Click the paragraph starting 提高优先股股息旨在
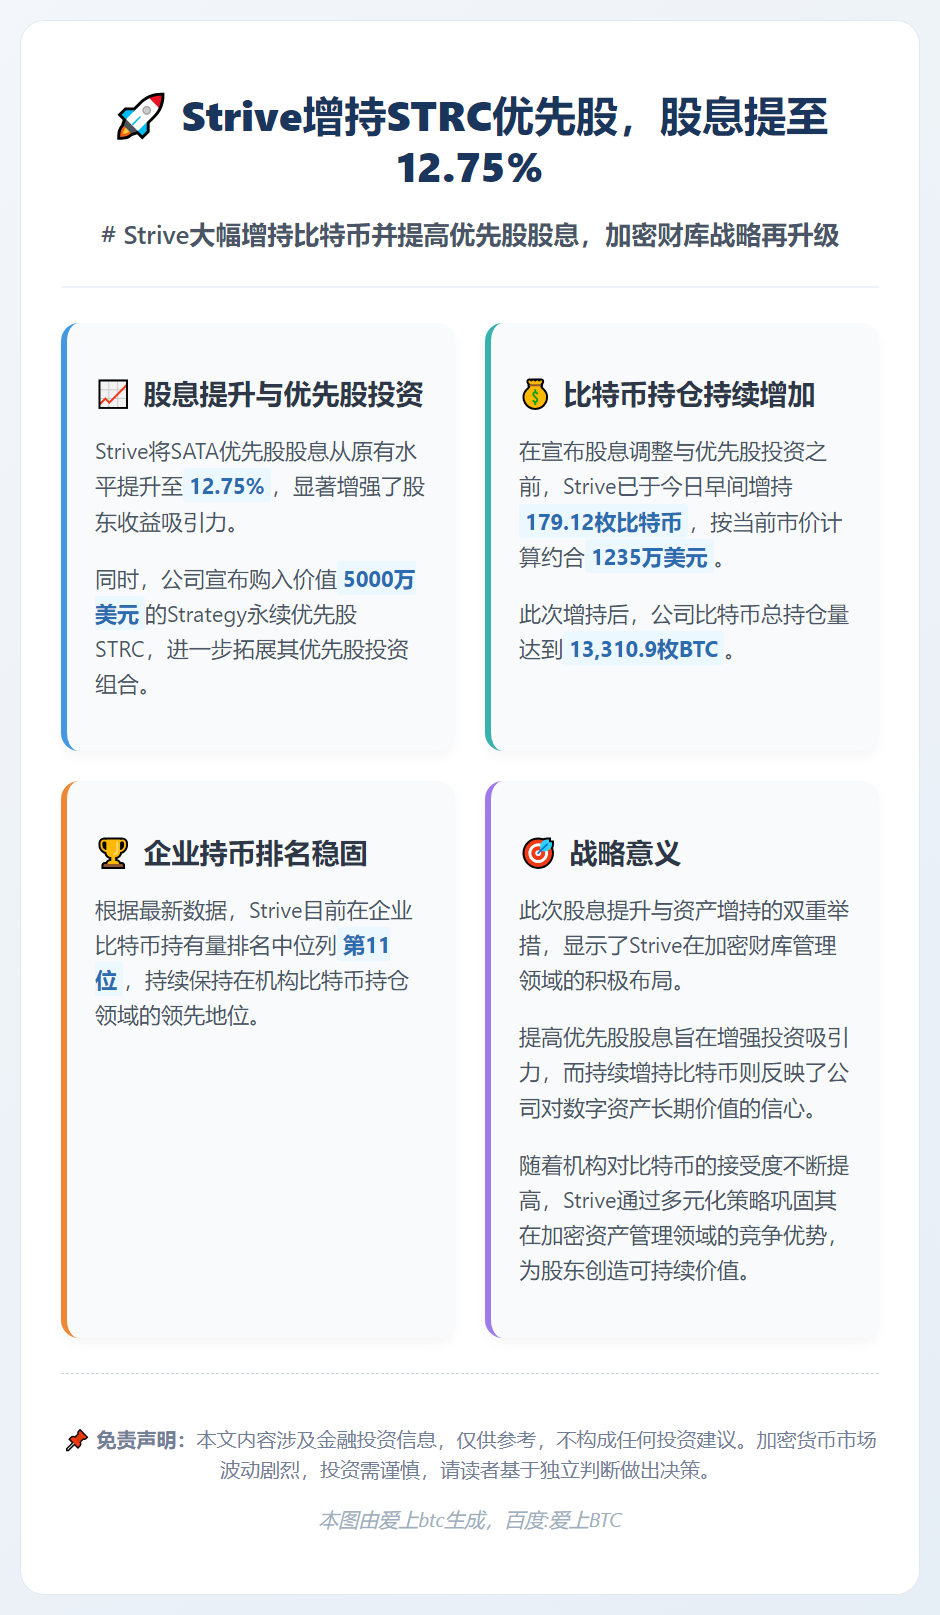The image size is (940, 1615). point(684,1073)
